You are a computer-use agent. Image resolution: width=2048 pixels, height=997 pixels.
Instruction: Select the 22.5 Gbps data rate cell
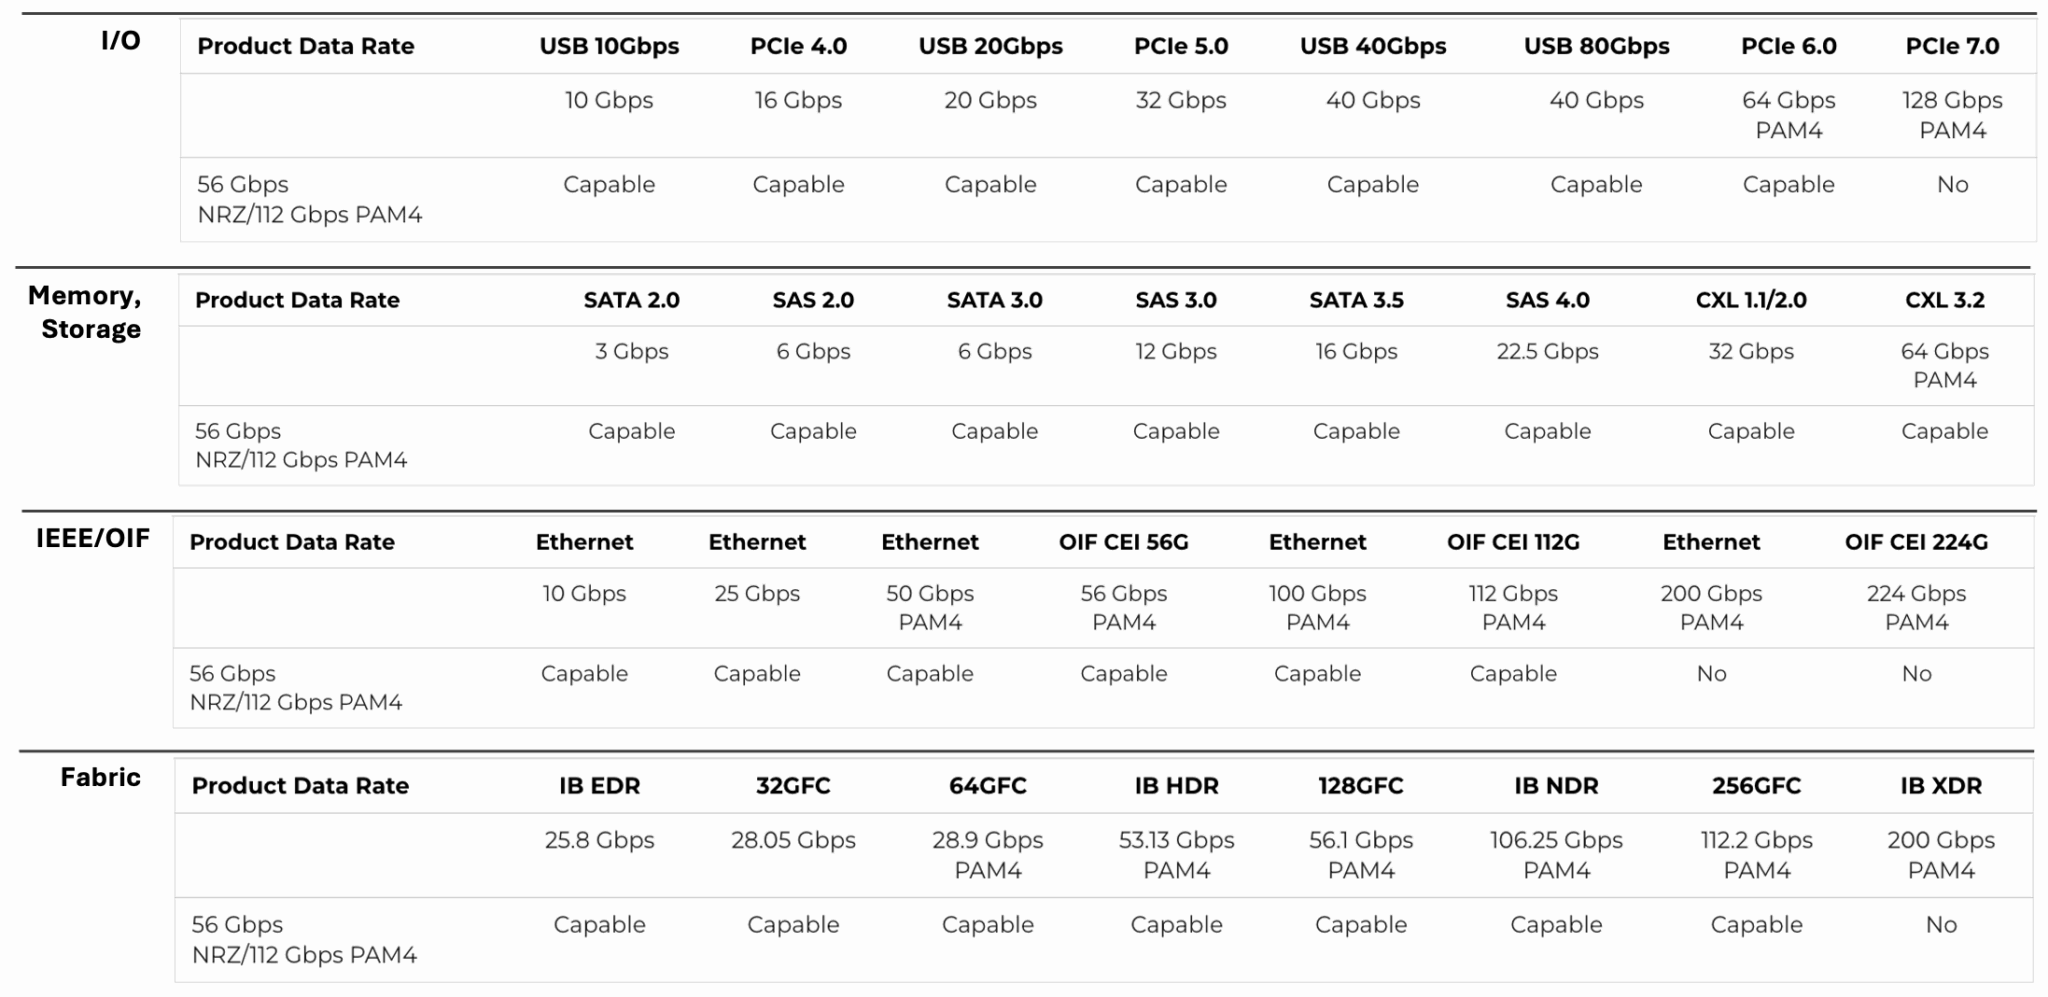[x=1547, y=352]
